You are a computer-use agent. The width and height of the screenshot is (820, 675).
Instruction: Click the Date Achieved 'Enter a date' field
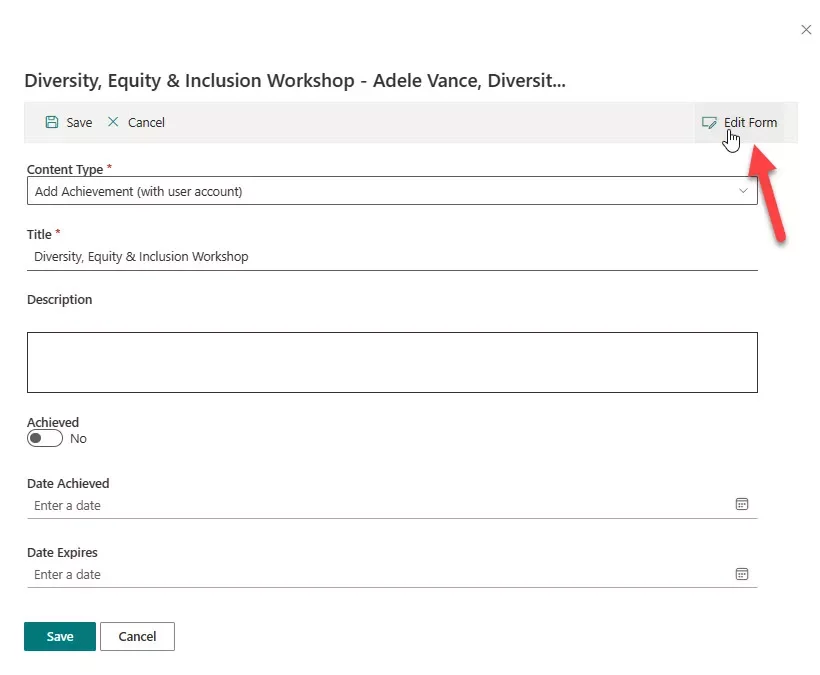pos(380,505)
